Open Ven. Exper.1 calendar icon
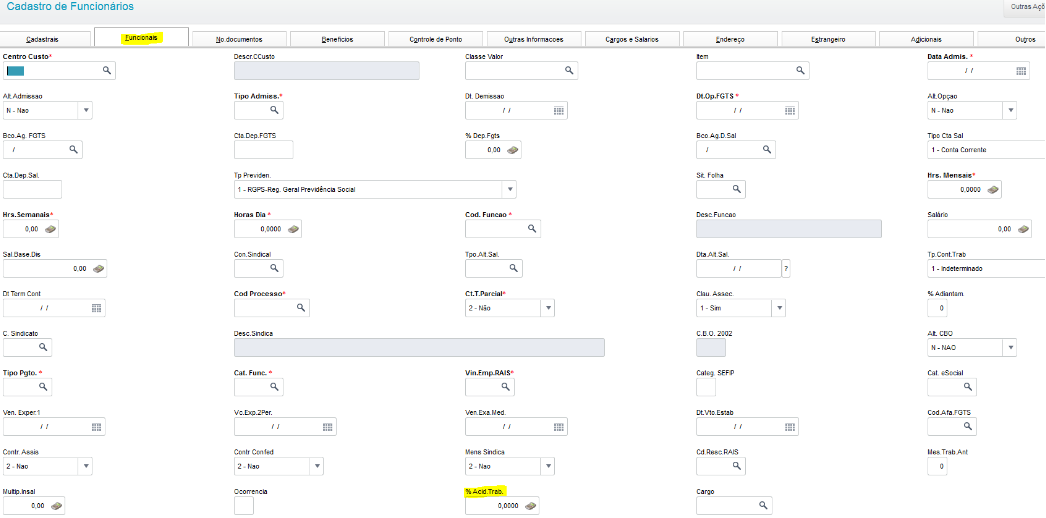 click(96, 427)
